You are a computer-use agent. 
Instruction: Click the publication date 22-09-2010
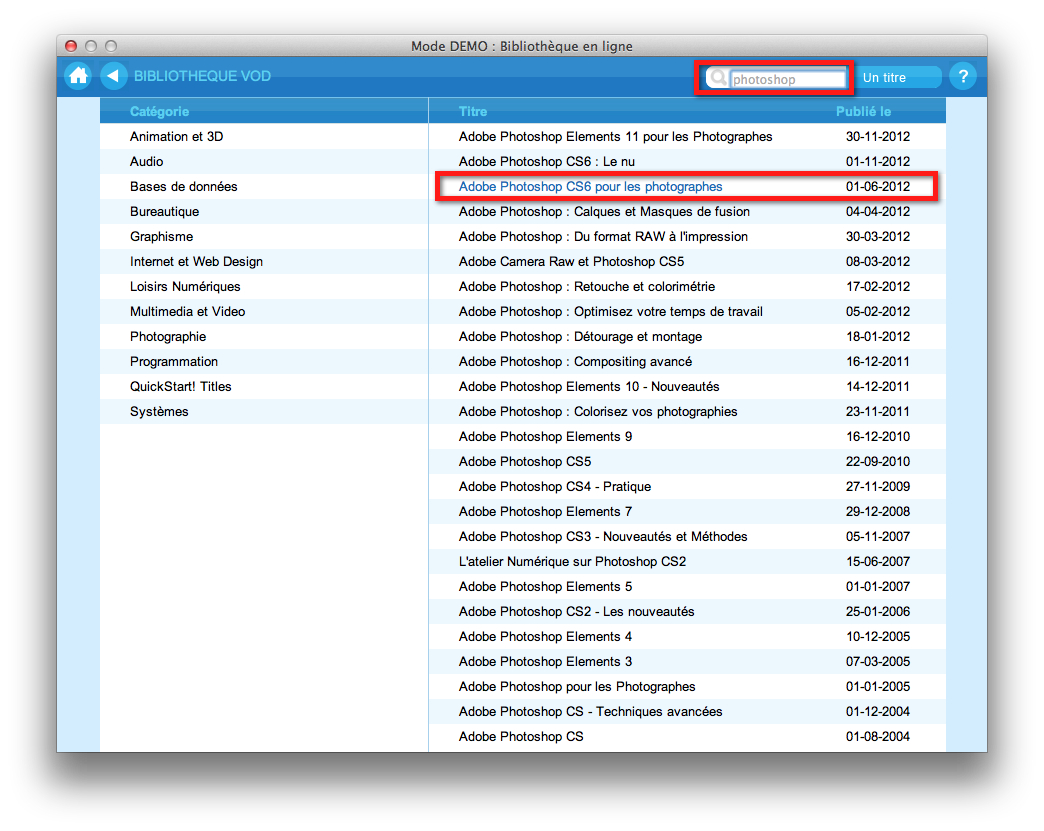click(x=878, y=461)
